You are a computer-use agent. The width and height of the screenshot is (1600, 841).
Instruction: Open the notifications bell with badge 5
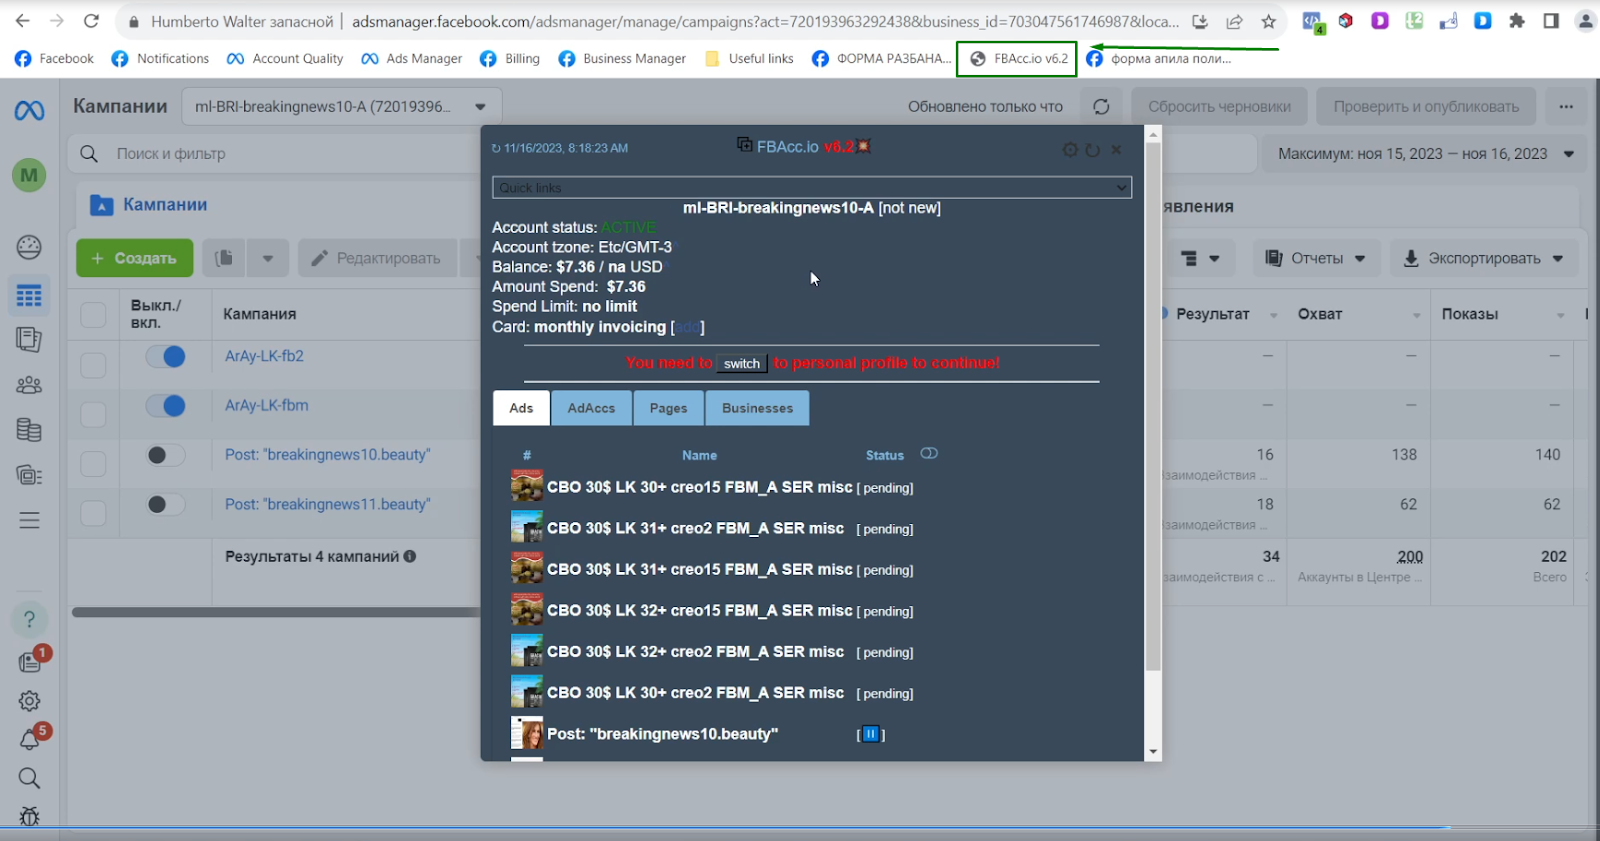pos(29,740)
